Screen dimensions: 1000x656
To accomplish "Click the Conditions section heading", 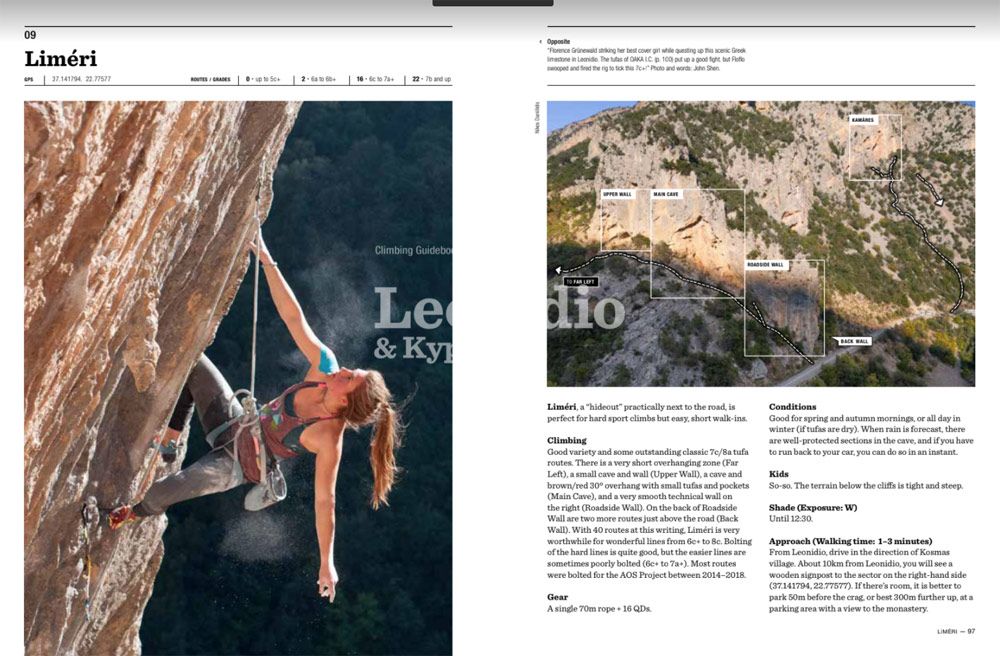I will [792, 406].
